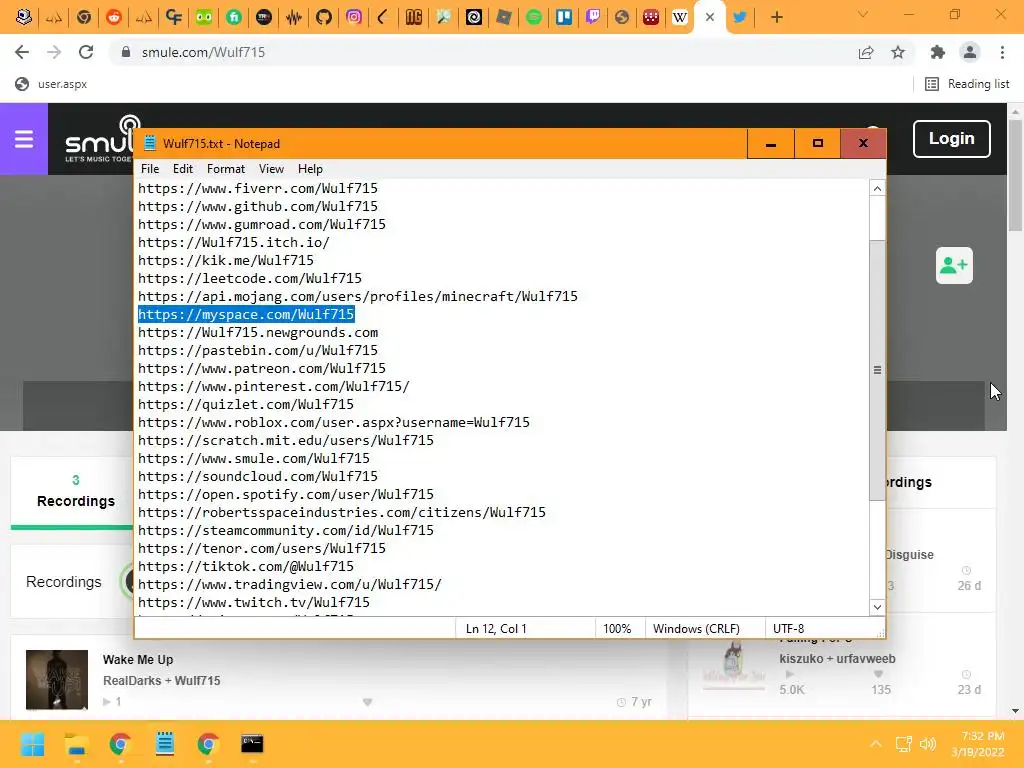Click the Notepad scrollbar up arrow
1024x768 pixels.
coord(877,189)
